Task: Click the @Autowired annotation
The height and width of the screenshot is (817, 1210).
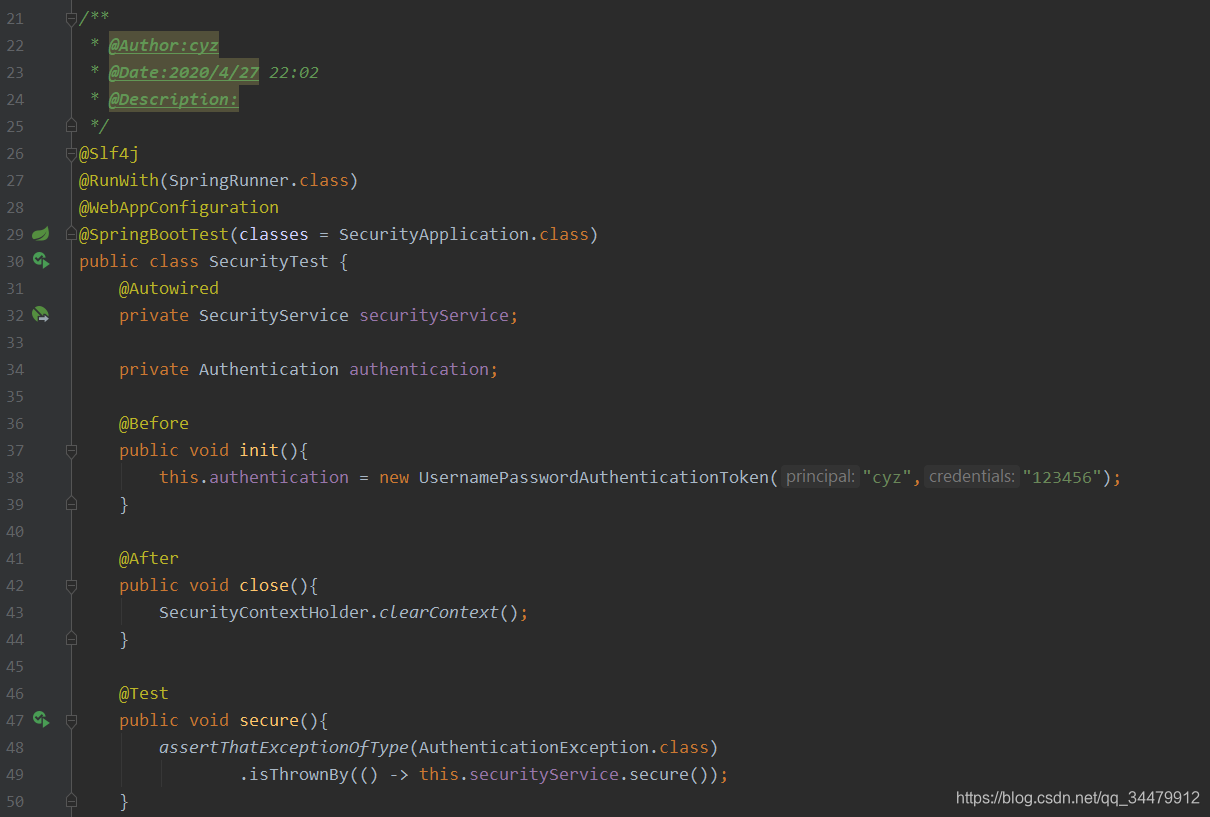Action: [x=169, y=288]
